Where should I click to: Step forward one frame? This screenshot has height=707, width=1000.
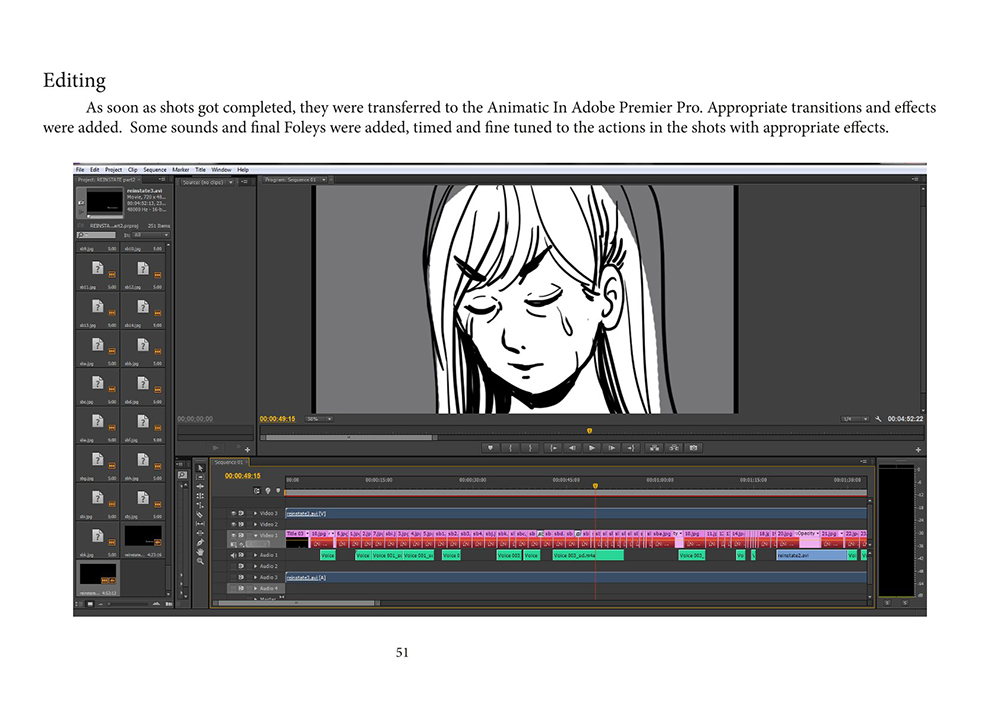(612, 448)
